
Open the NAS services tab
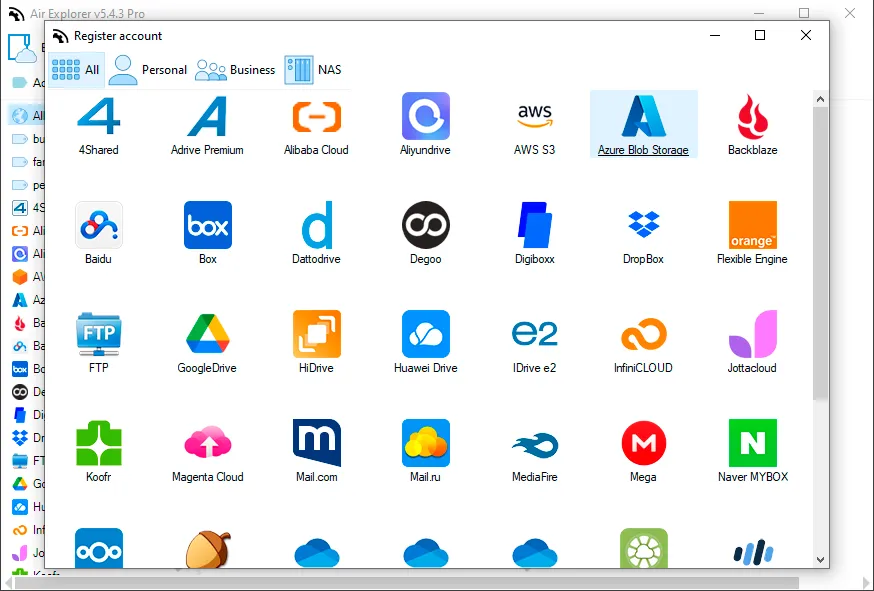(313, 70)
